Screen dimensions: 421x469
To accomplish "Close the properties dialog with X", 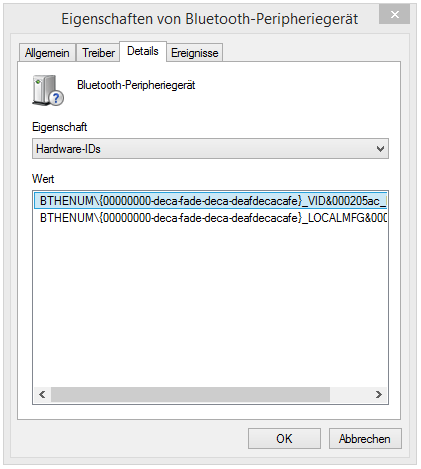I will tap(394, 15).
